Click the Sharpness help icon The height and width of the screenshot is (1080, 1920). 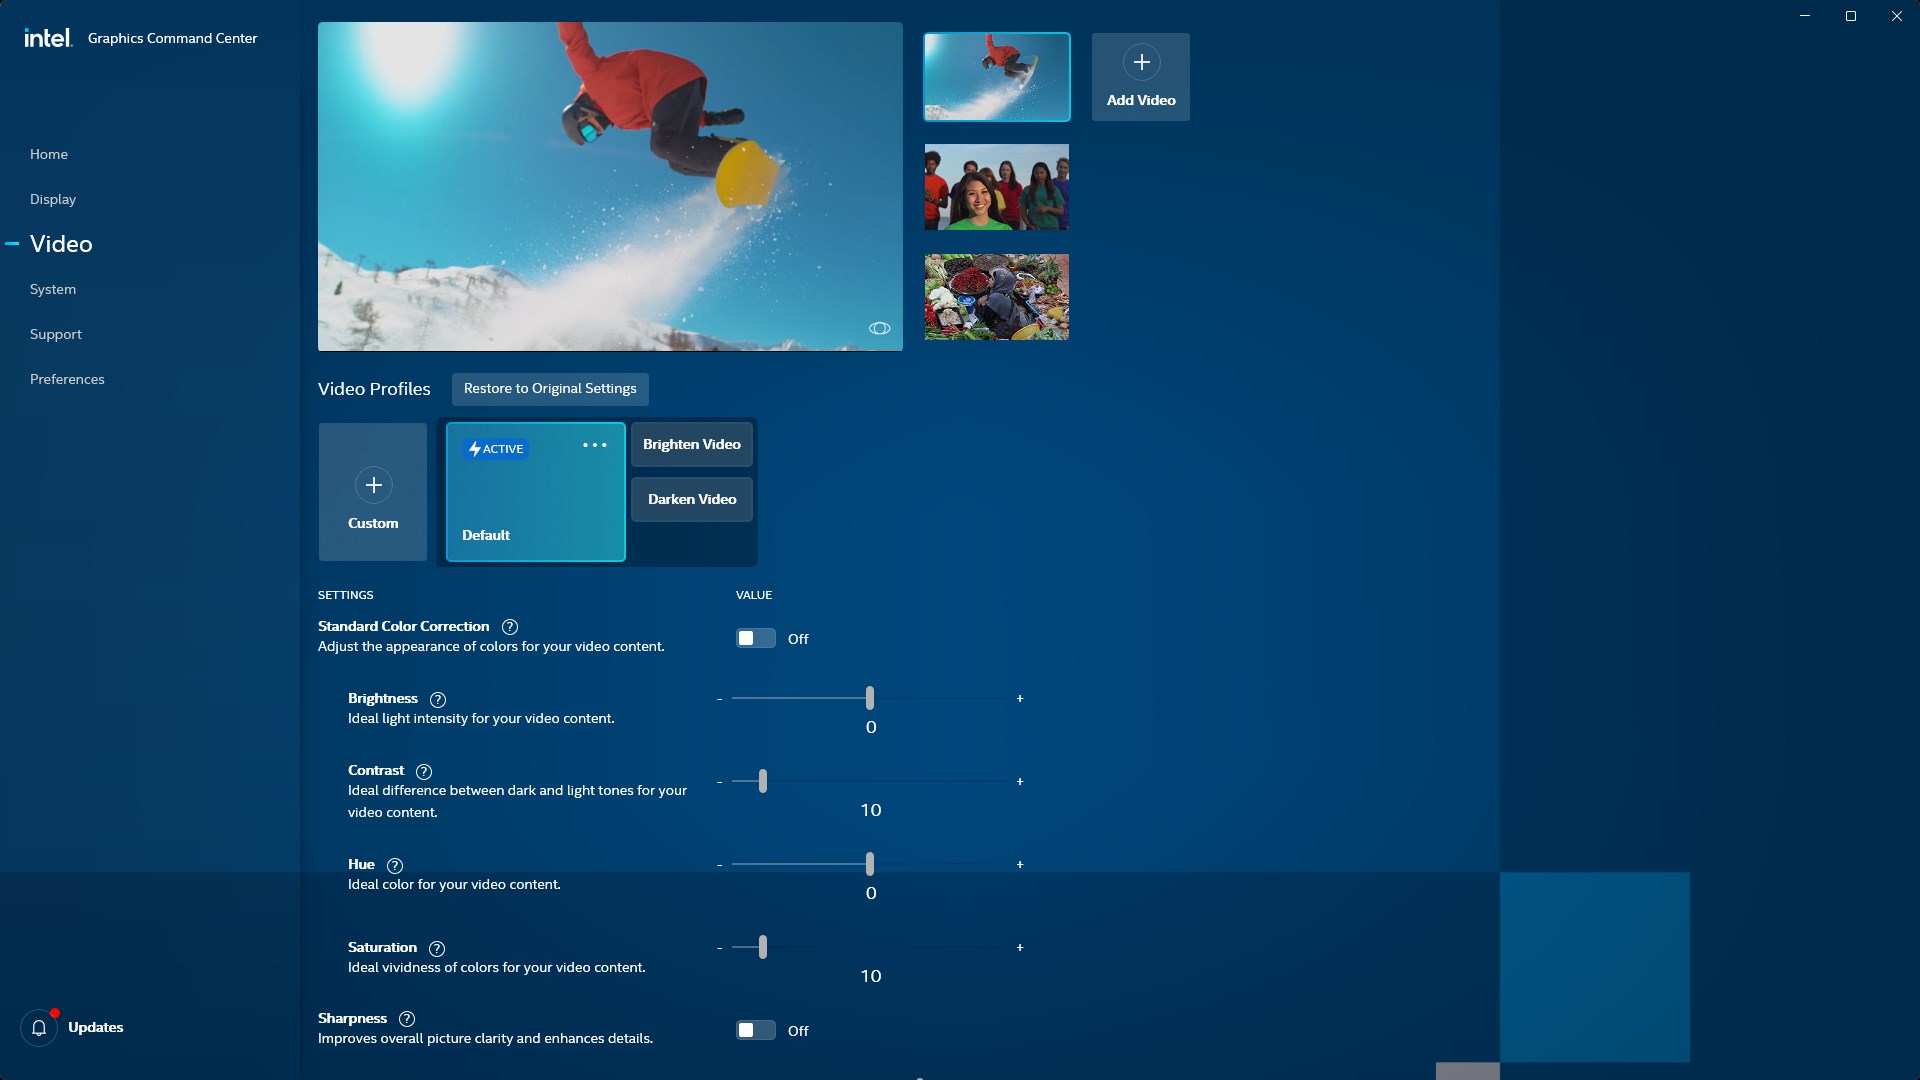pos(406,1019)
